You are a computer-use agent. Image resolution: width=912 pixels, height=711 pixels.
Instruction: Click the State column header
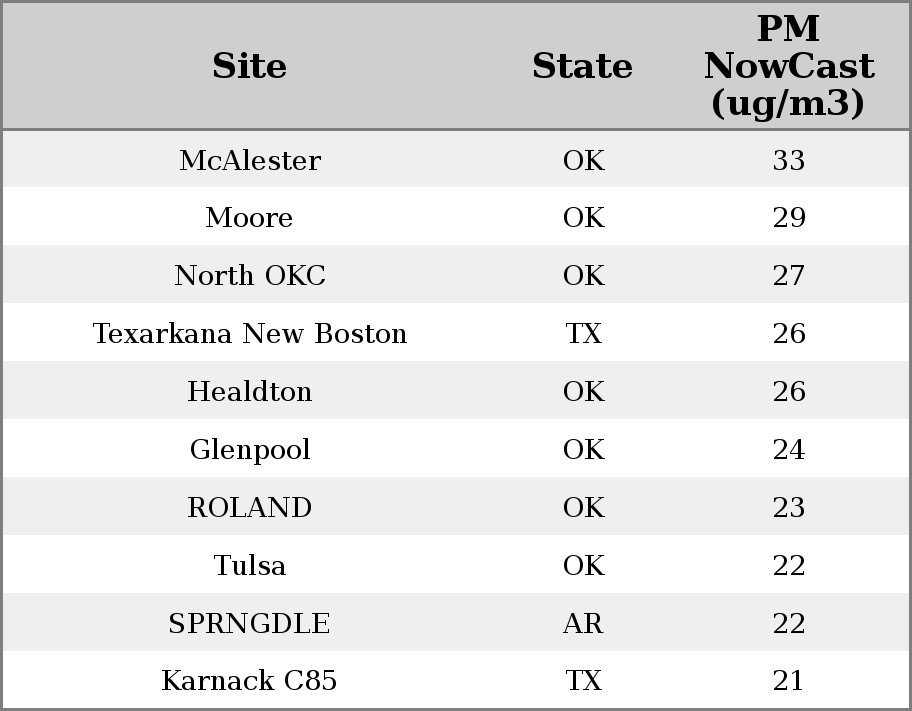tap(582, 66)
